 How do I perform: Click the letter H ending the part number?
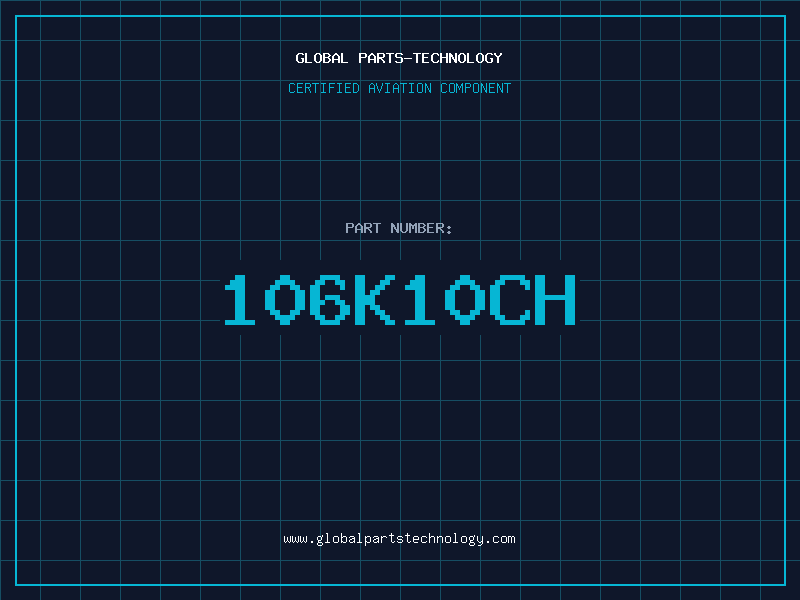tap(555, 300)
